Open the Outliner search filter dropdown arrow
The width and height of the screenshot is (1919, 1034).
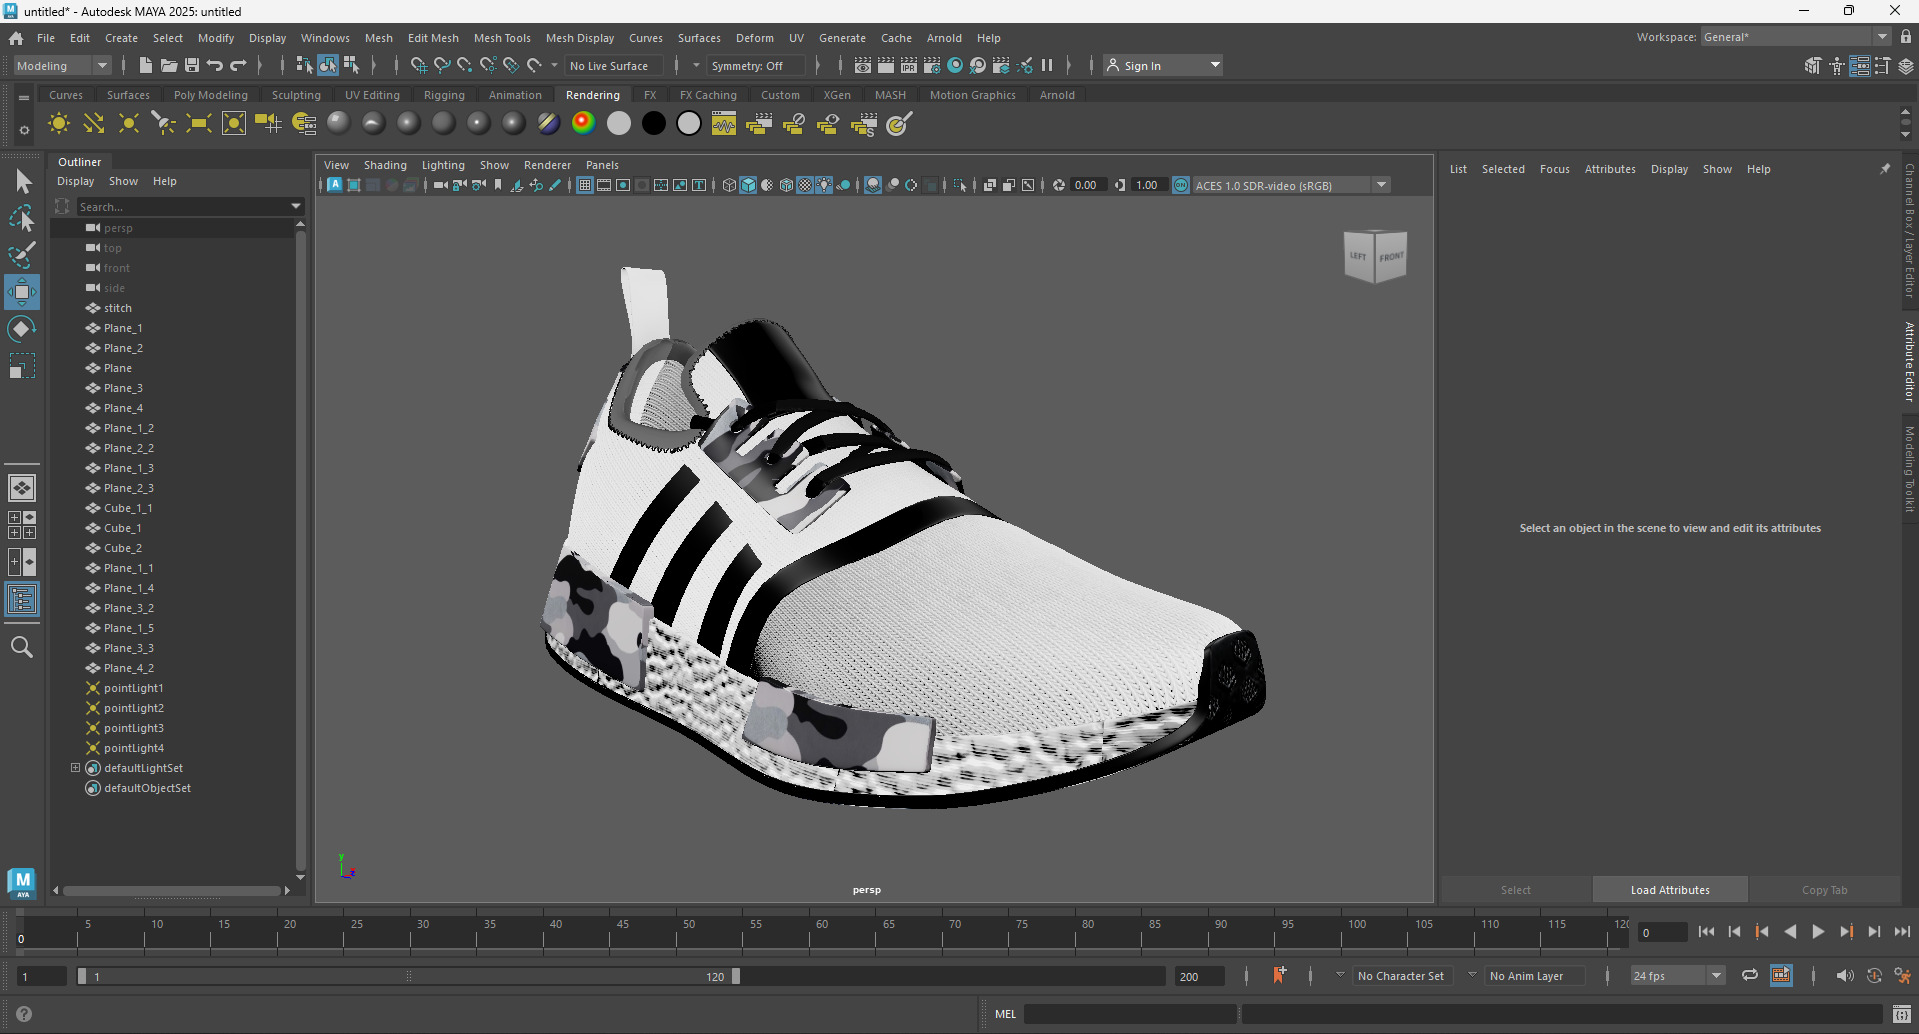coord(296,206)
